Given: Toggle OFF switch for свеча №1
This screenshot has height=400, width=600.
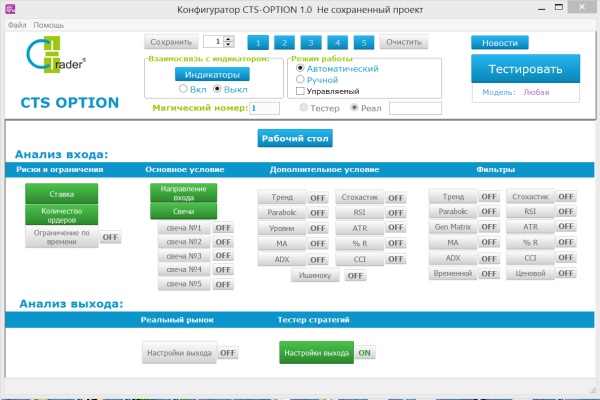Looking at the screenshot, I should pos(223,228).
